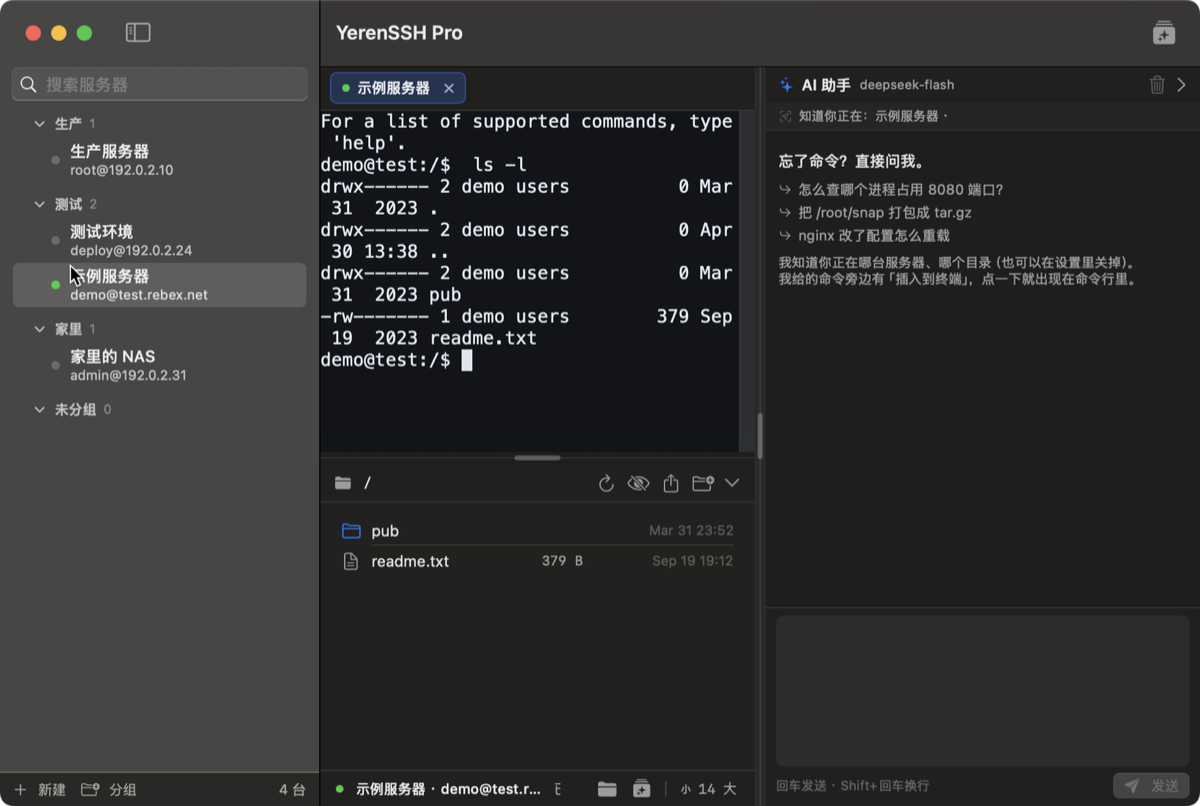The height and width of the screenshot is (806, 1200).
Task: Click the top-right new window icon
Action: [x=1163, y=33]
